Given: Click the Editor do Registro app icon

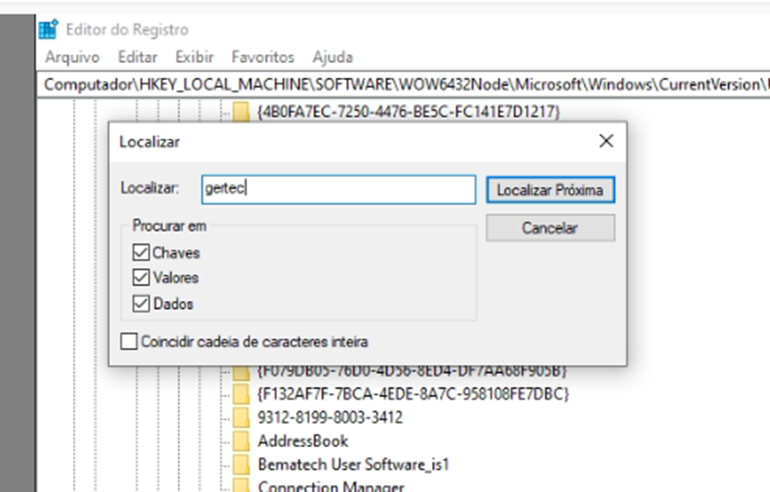Looking at the screenshot, I should (49, 29).
